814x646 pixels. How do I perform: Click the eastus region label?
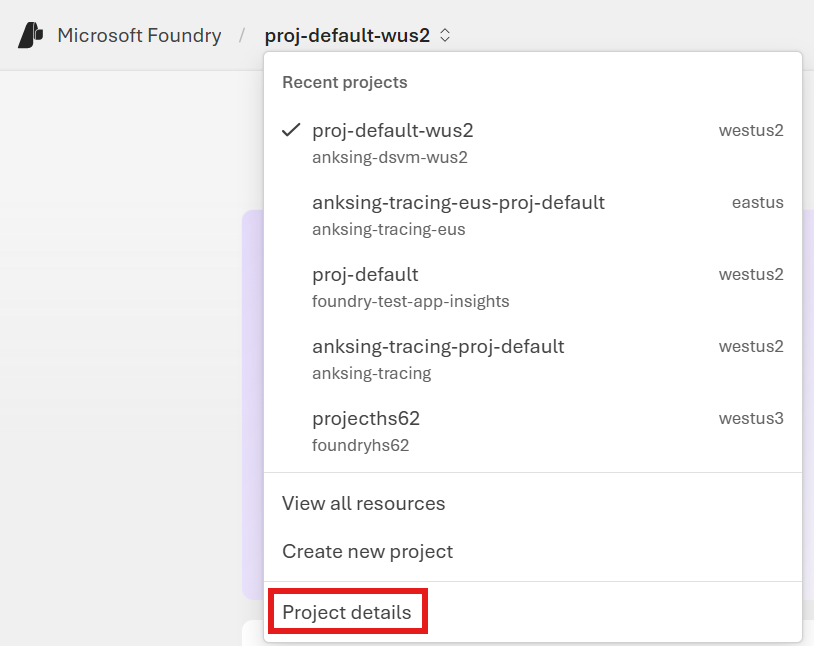757,202
